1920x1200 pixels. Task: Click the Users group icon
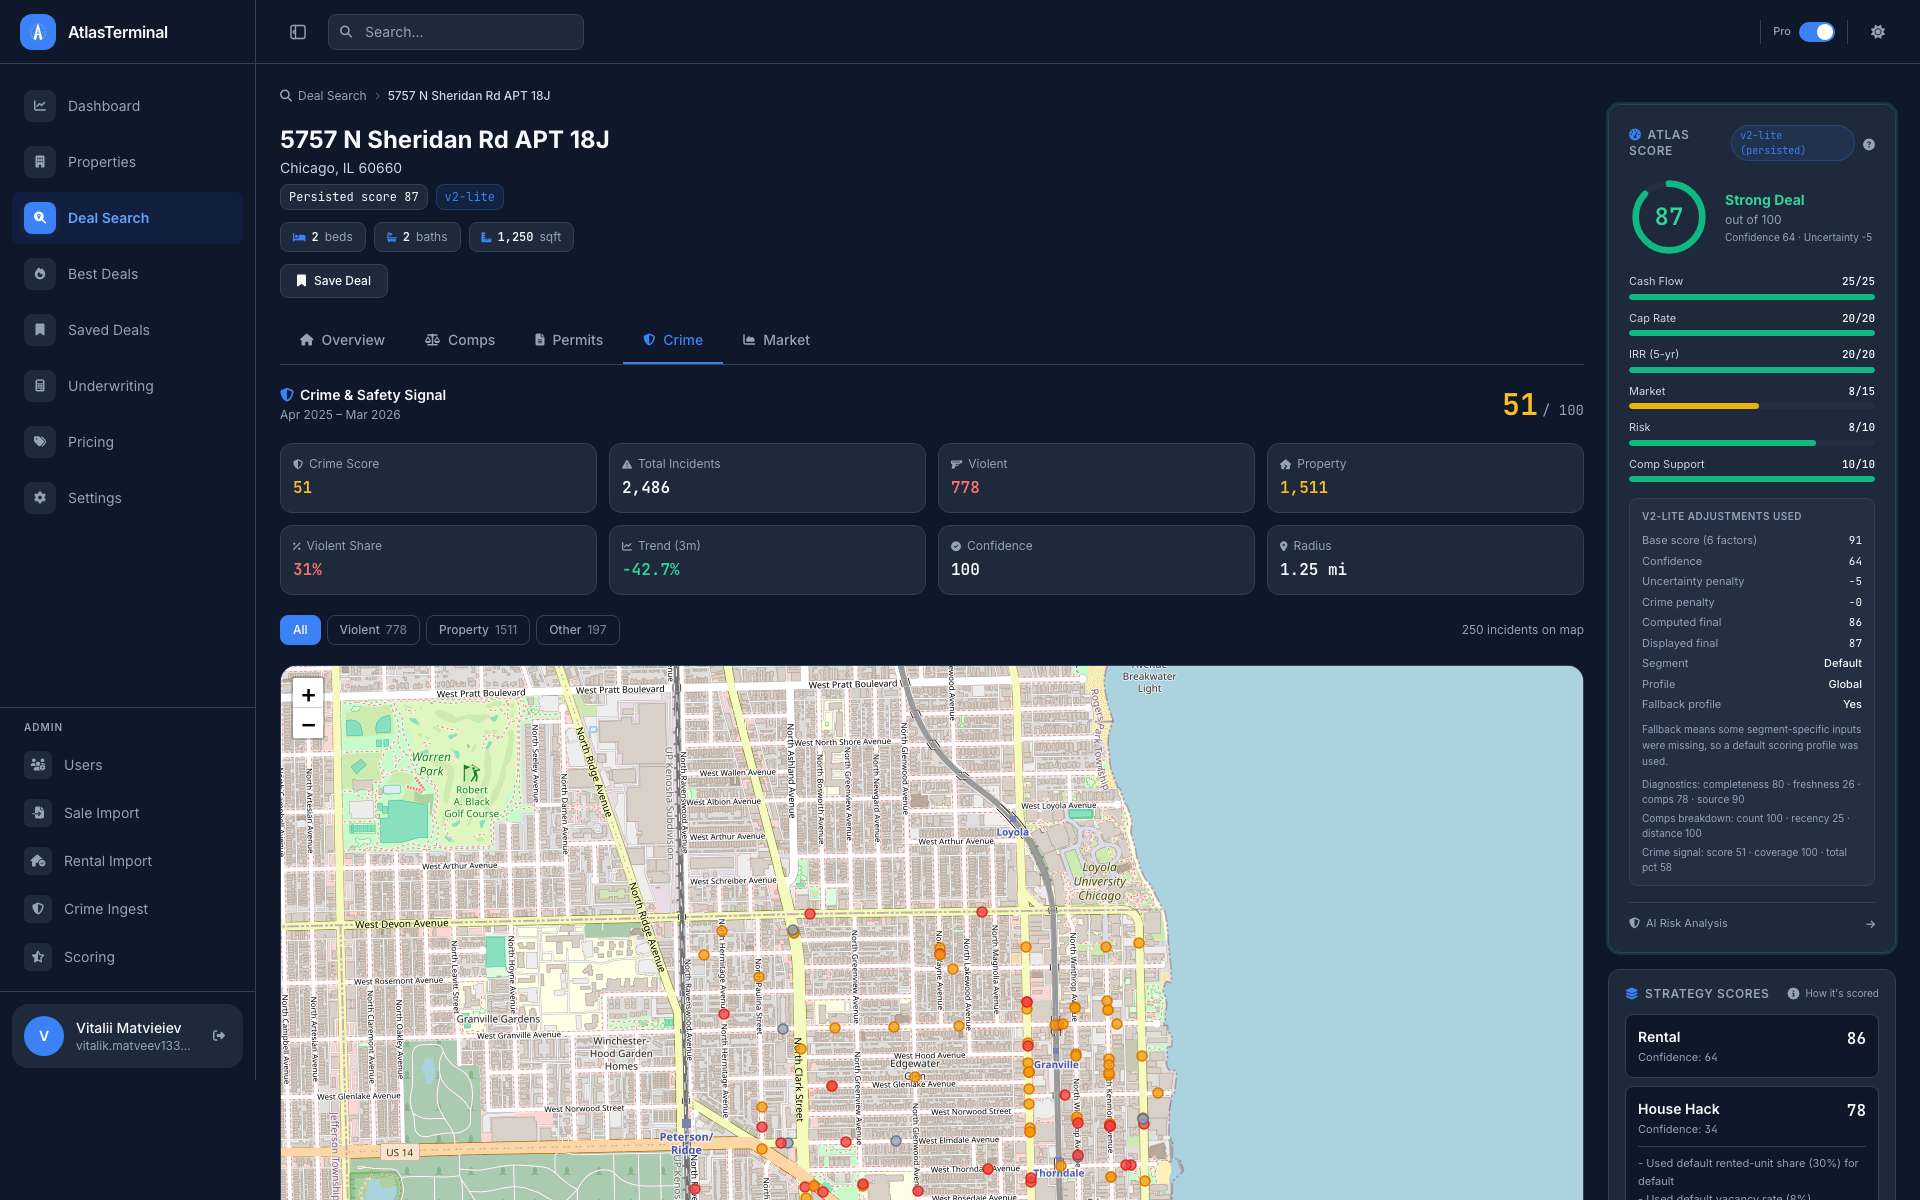(38, 765)
